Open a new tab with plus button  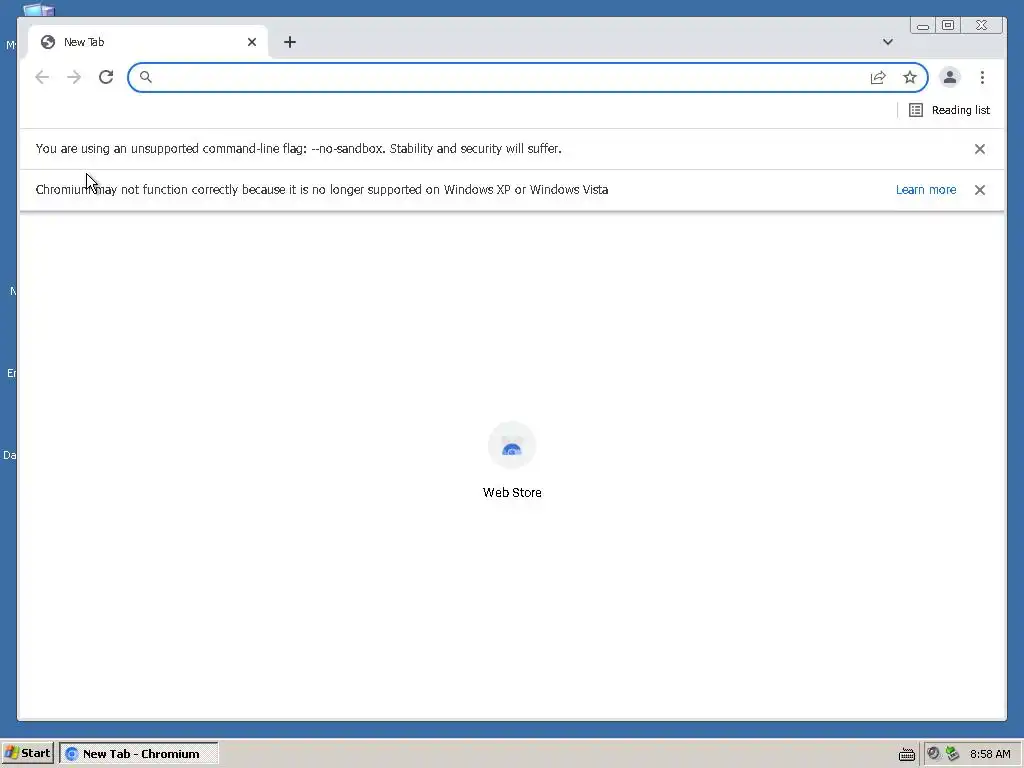coord(290,42)
